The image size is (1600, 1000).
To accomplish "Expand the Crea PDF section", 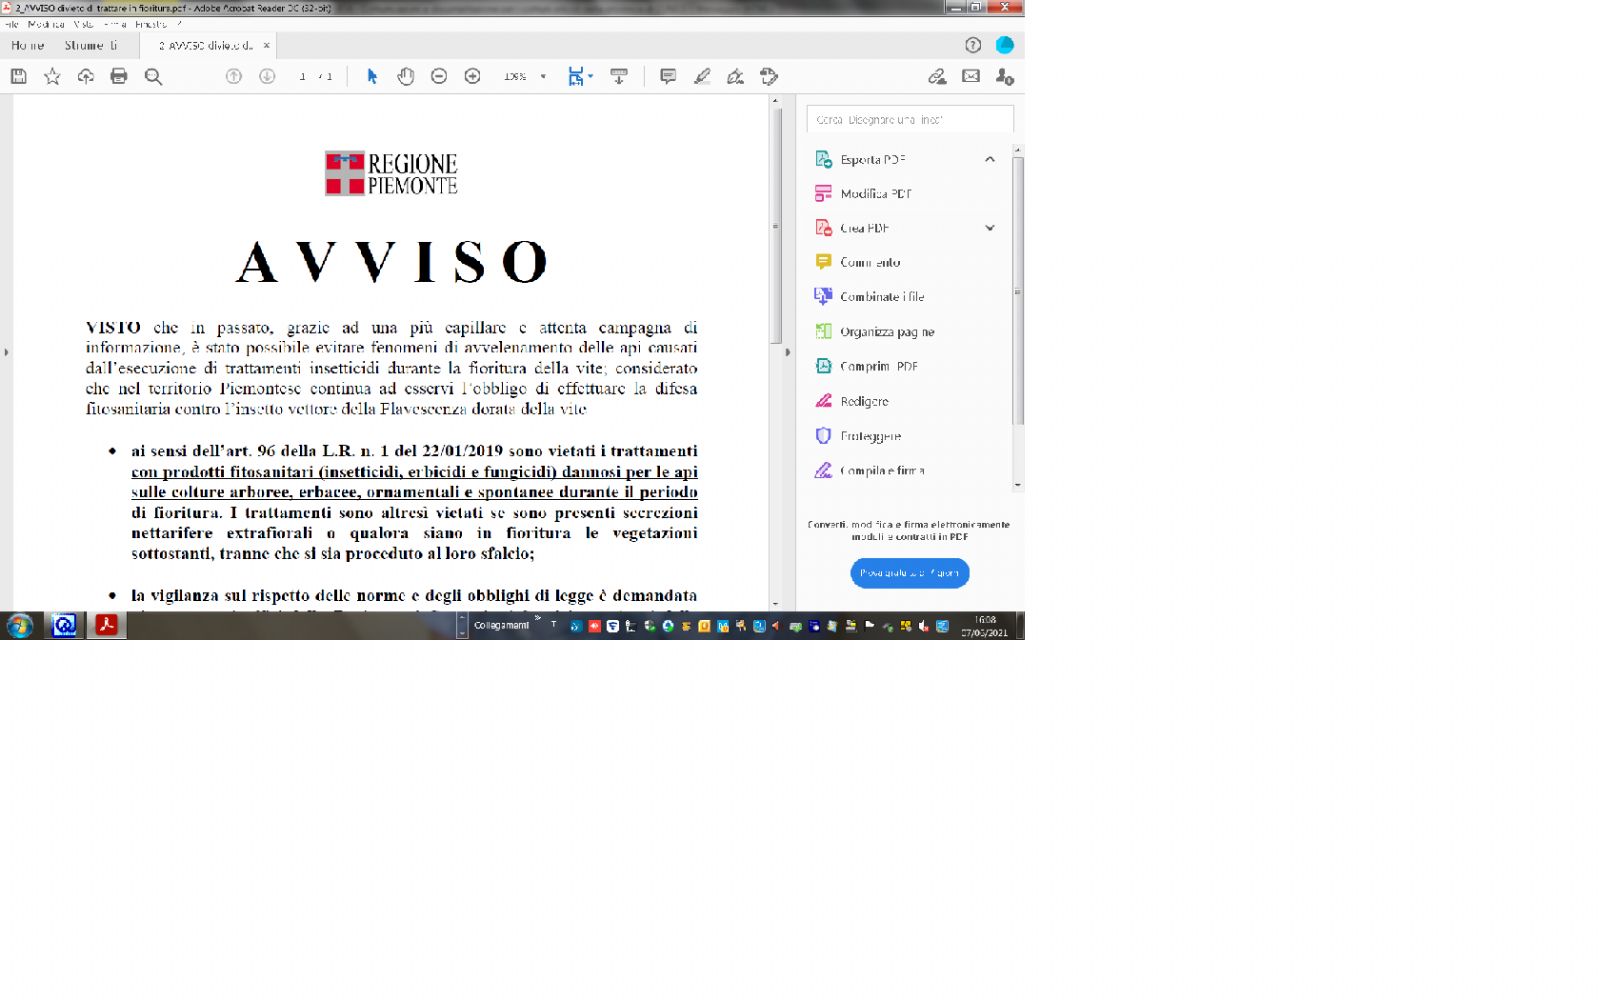I will coord(989,228).
